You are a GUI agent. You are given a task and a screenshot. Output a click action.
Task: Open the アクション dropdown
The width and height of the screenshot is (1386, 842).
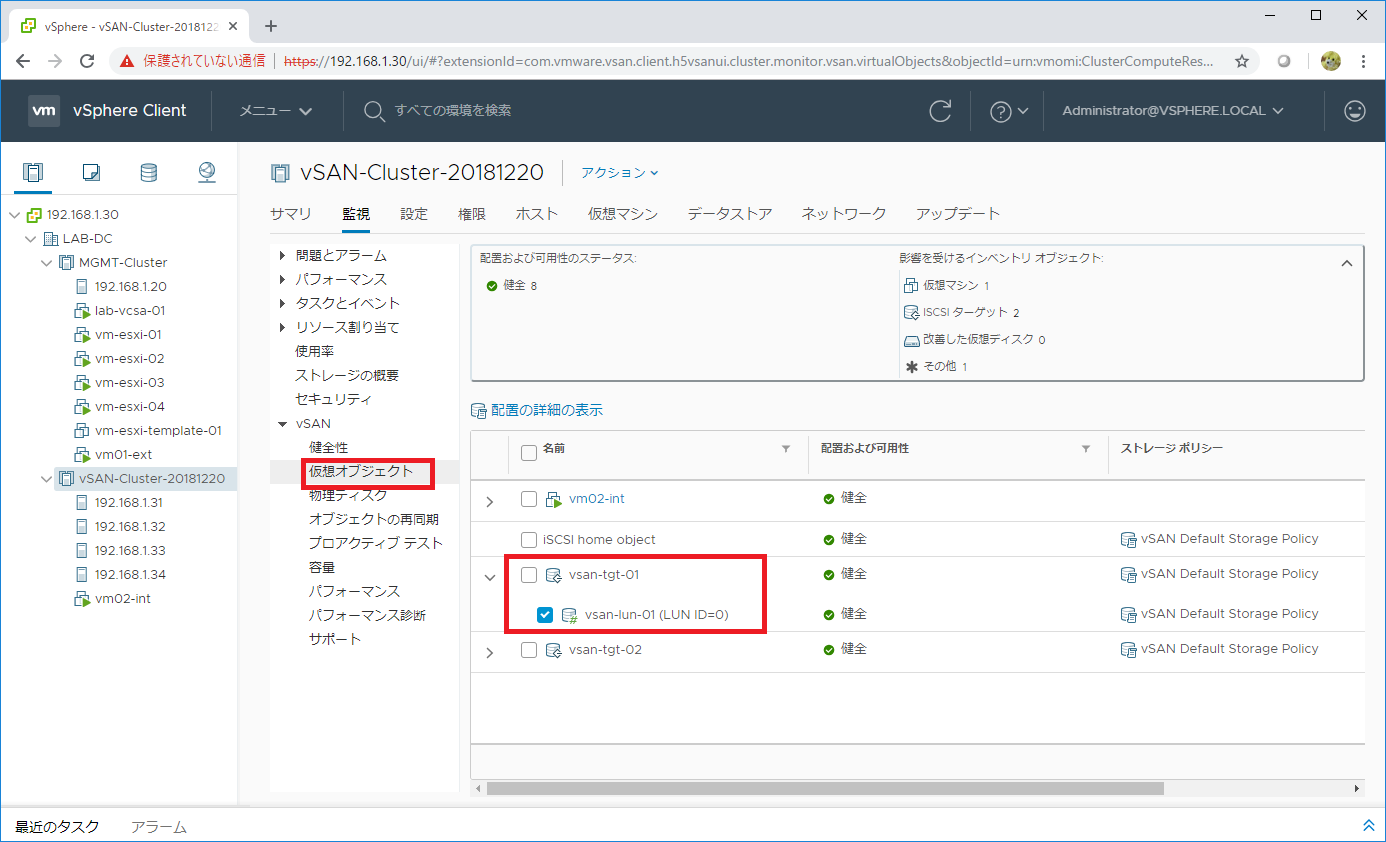tap(620, 173)
